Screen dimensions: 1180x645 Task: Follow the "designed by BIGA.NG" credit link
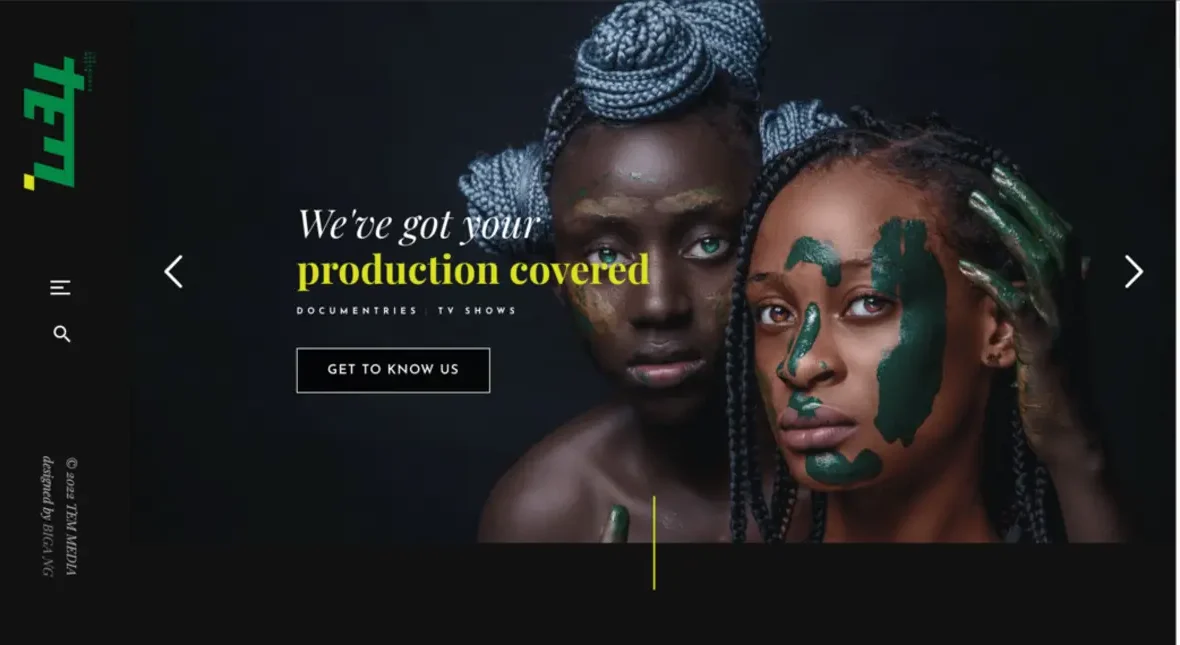(47, 516)
